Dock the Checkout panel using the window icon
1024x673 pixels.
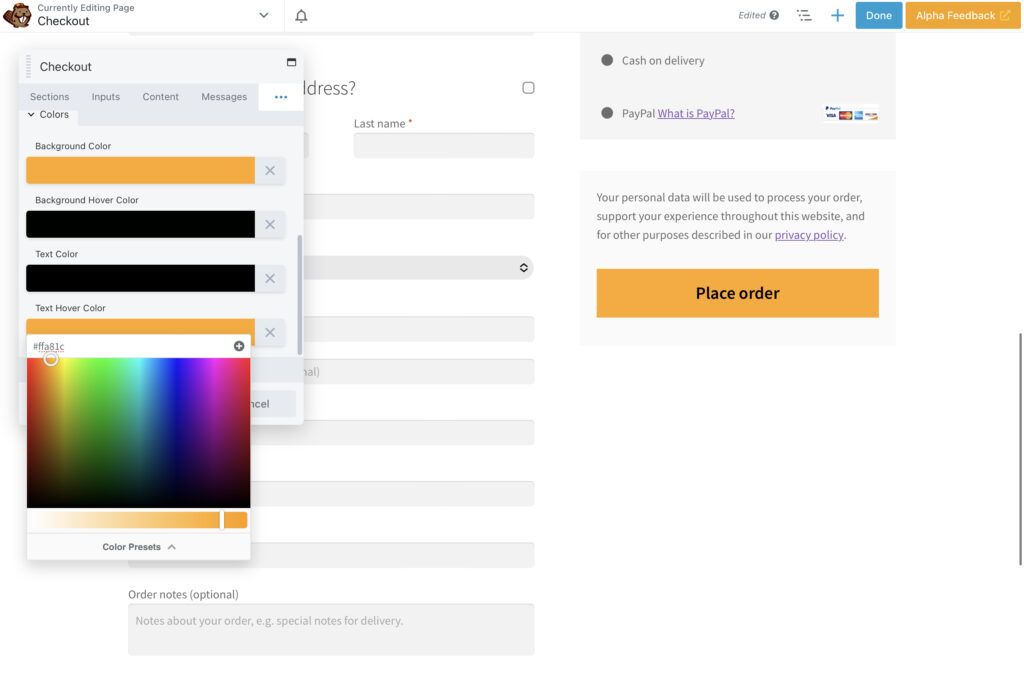pyautogui.click(x=290, y=62)
